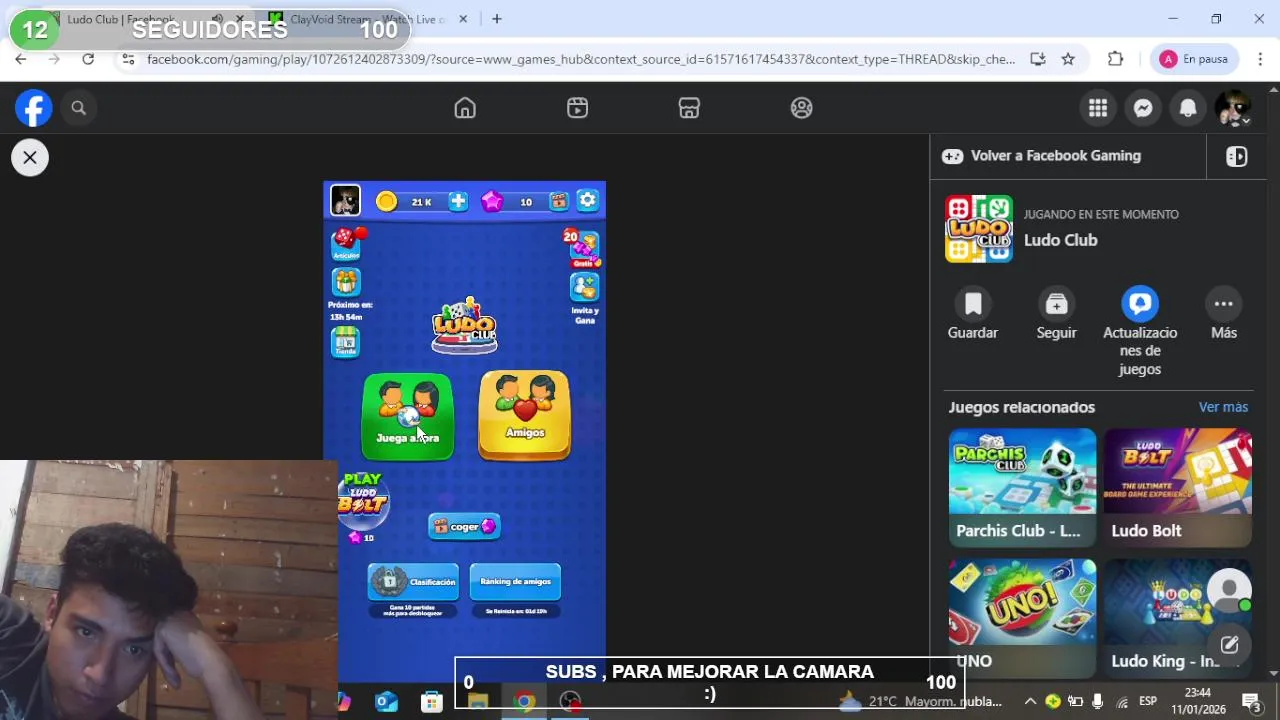Click the install app icon in address bar
The image size is (1280, 720).
point(1038,59)
